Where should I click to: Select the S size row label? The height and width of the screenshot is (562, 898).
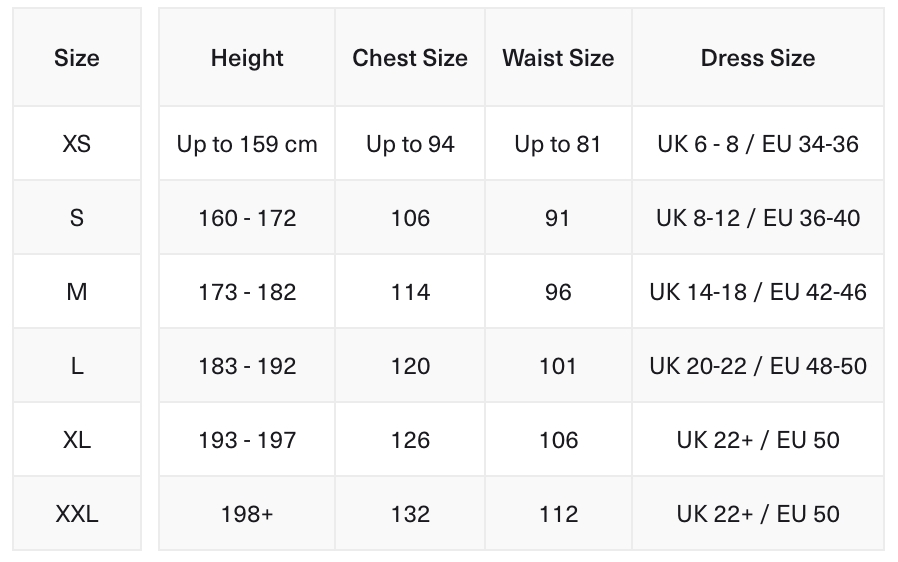coord(77,218)
